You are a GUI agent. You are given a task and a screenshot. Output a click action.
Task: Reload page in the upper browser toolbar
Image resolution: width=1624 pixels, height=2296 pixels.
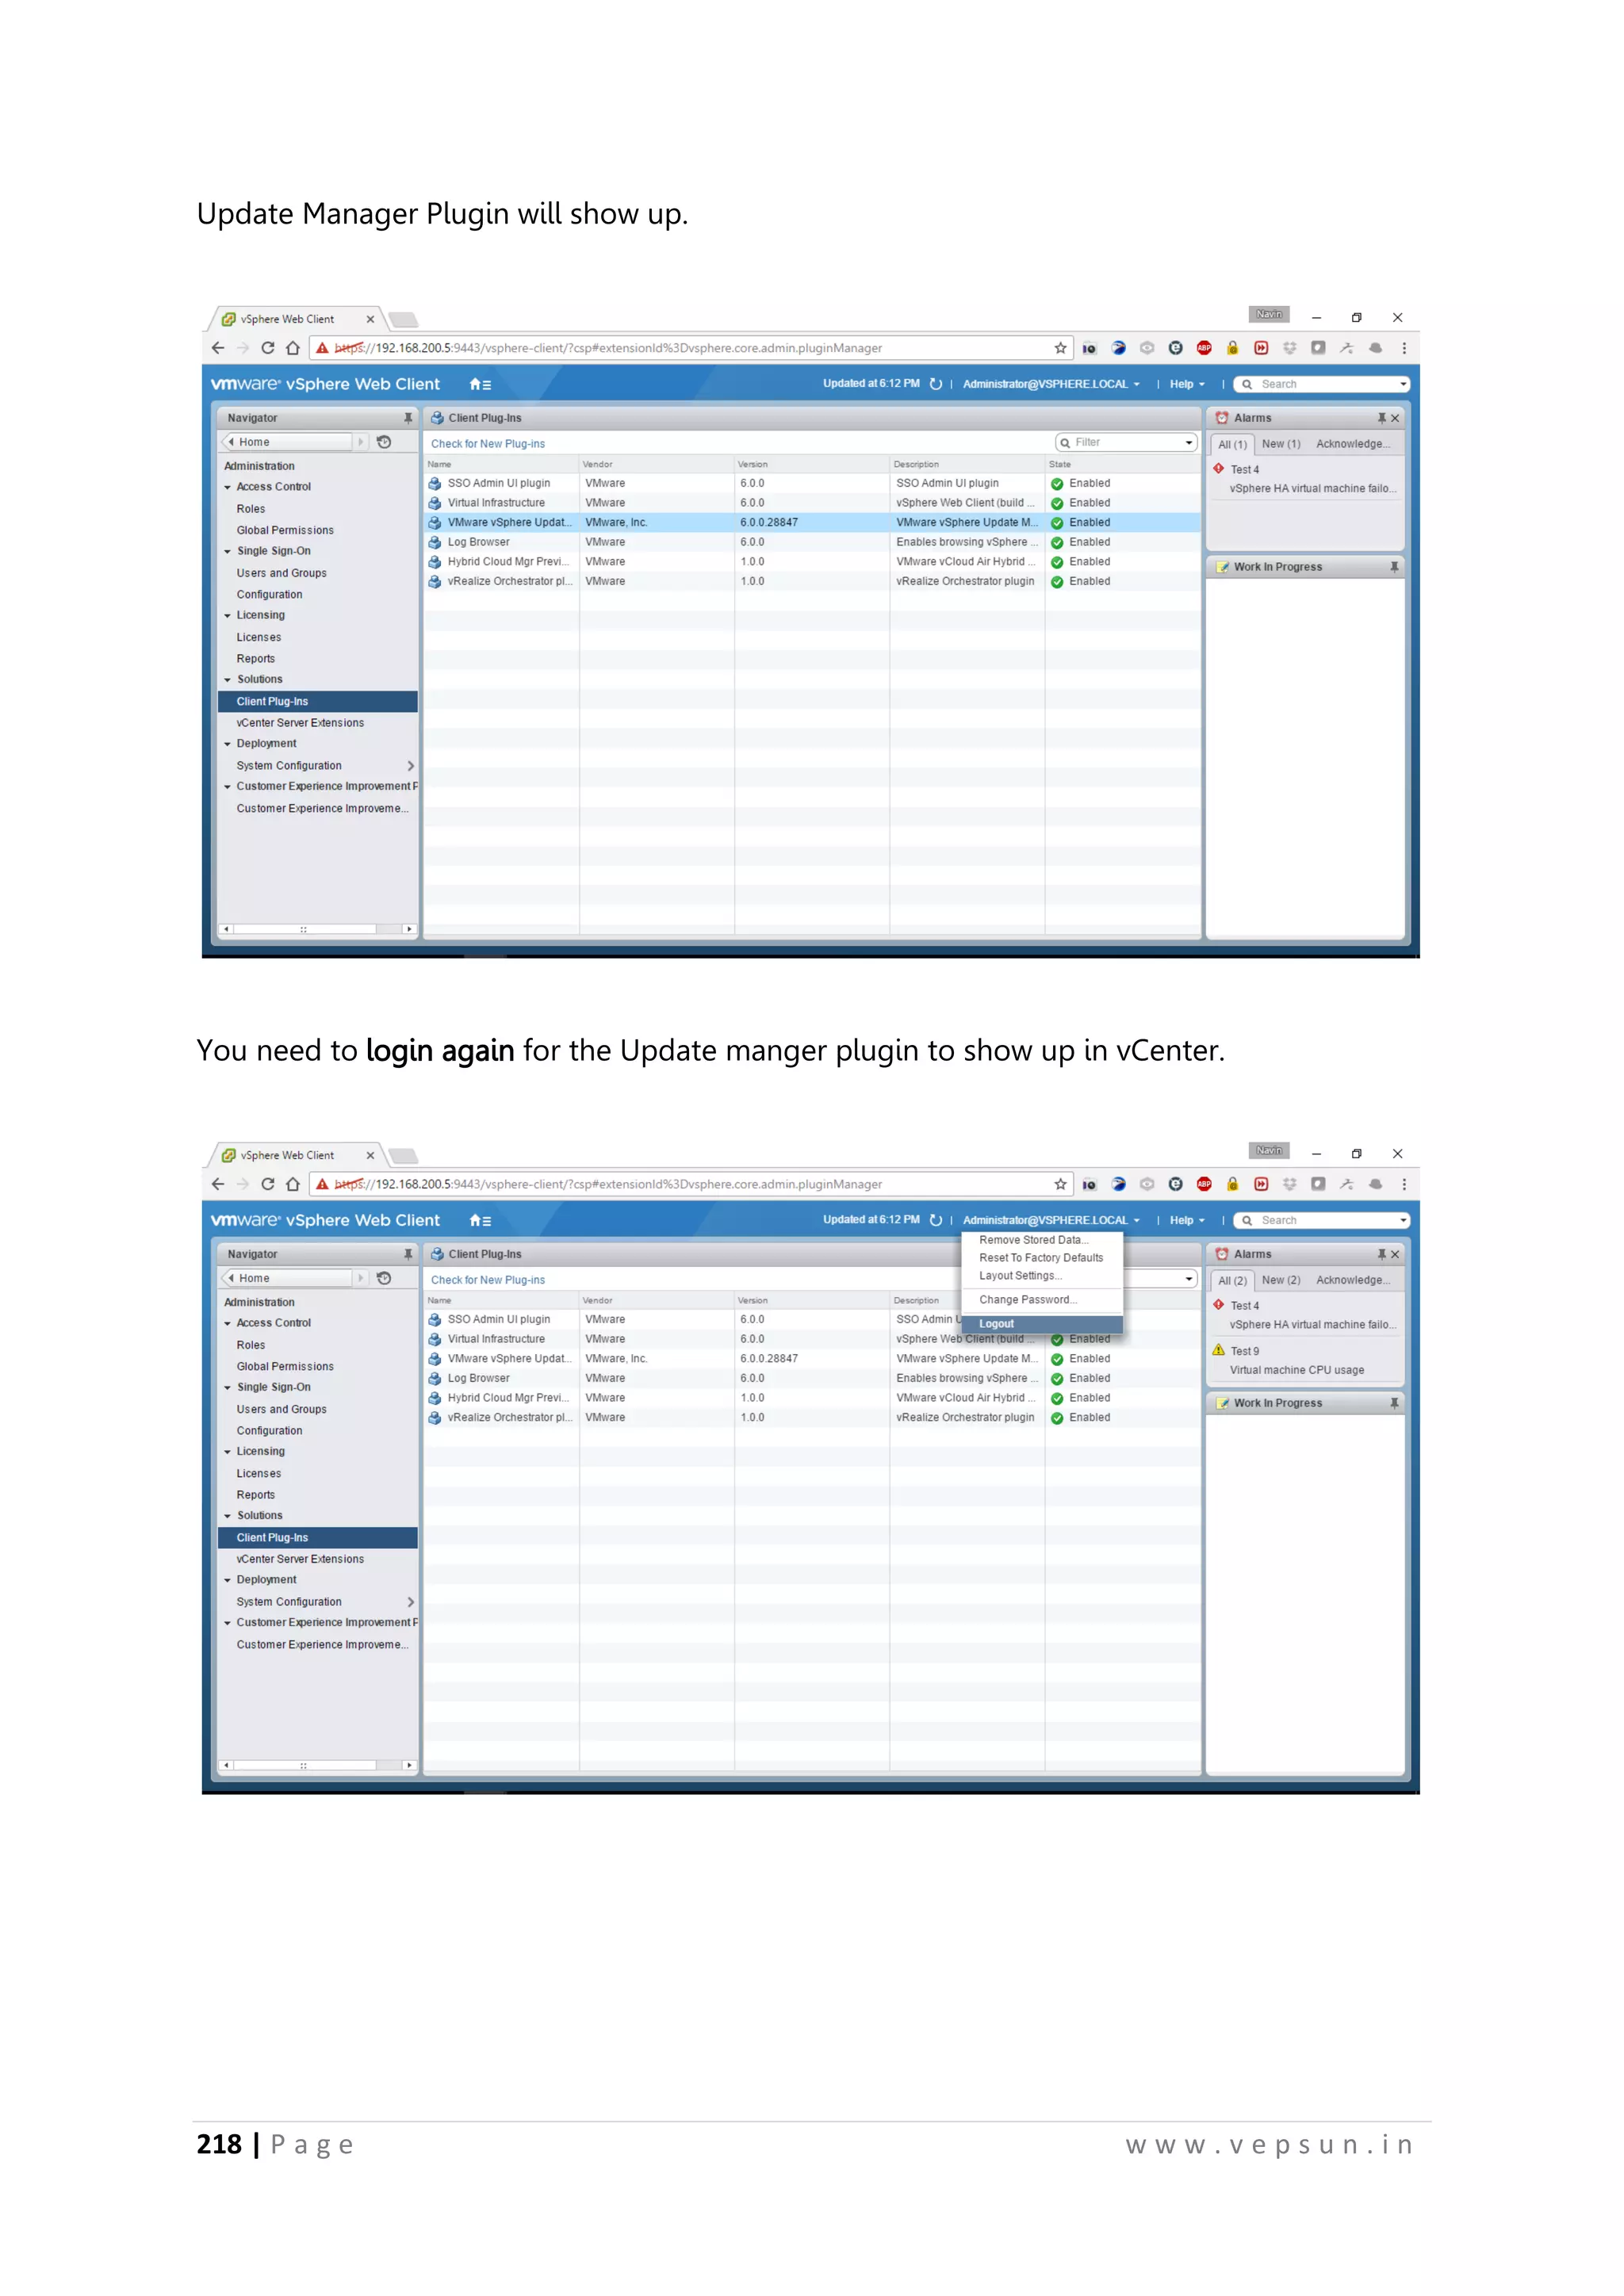coord(267,348)
